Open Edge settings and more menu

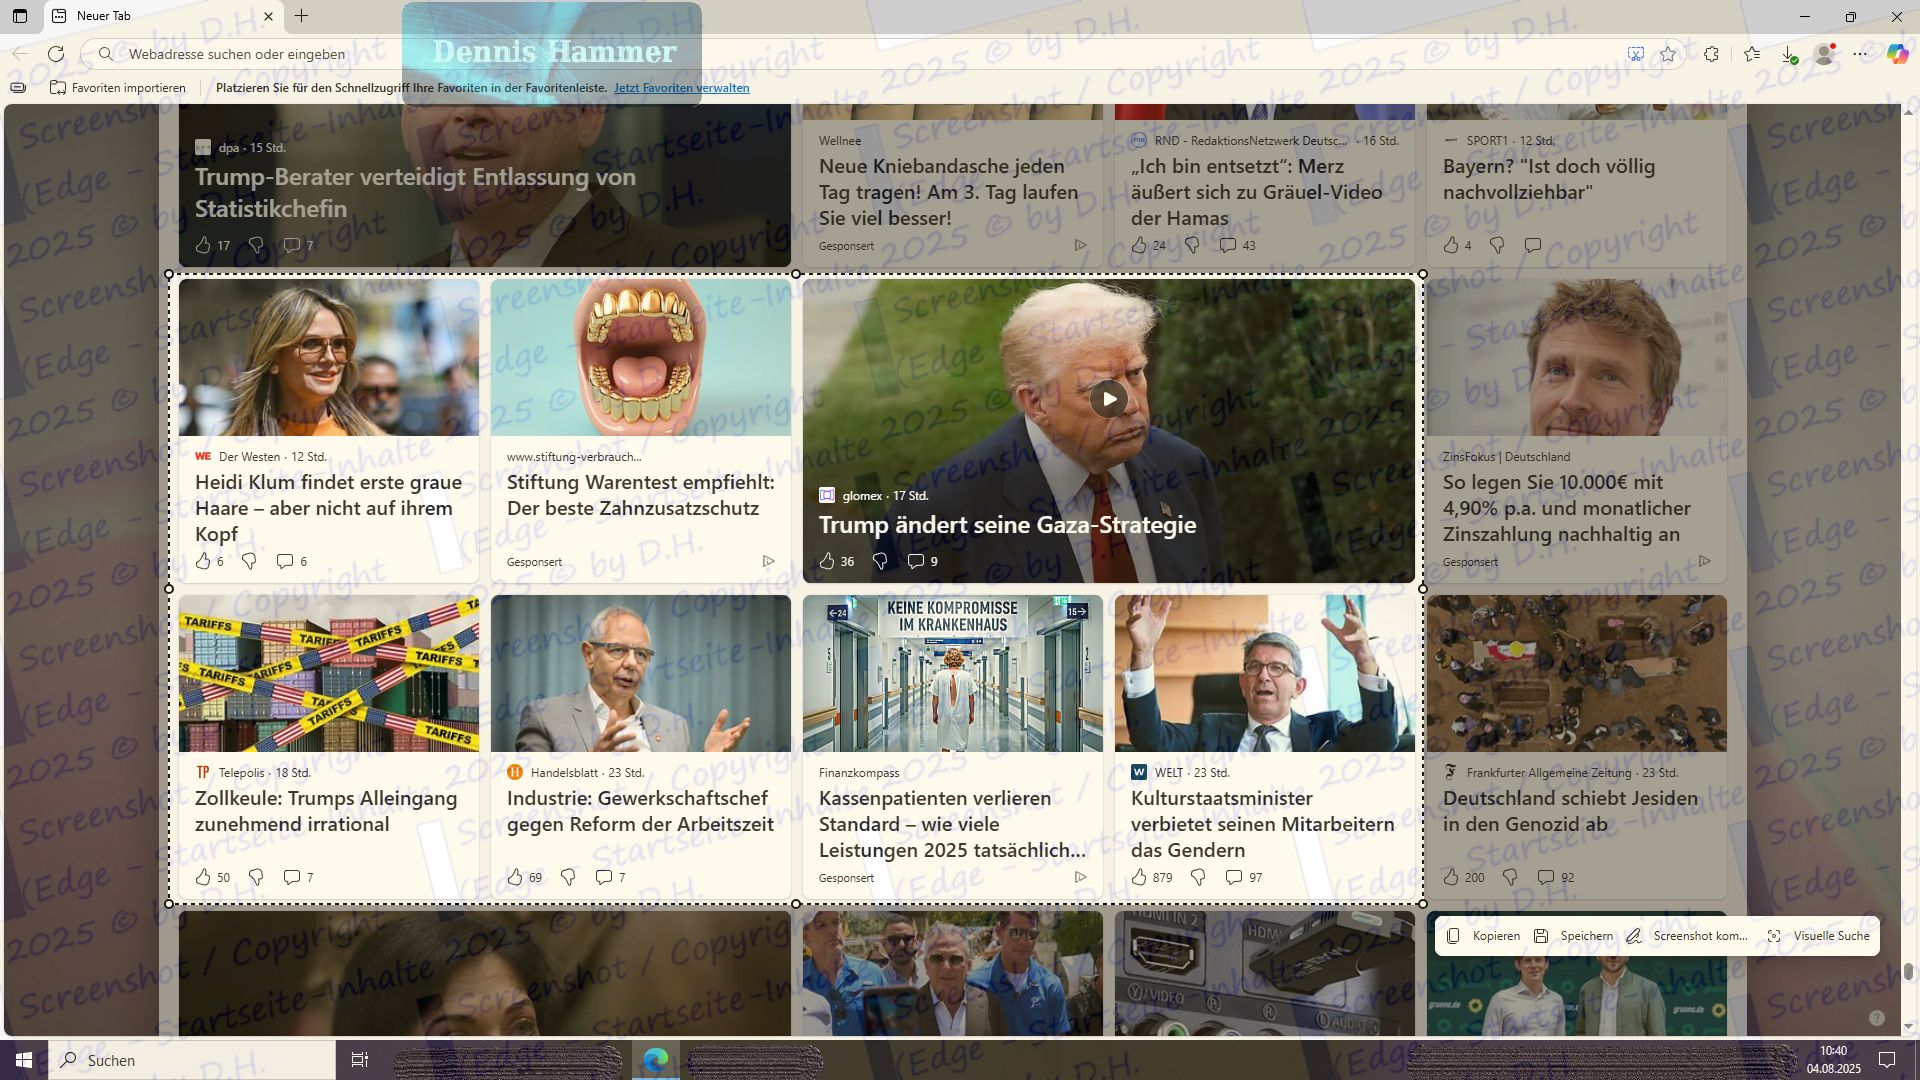(1860, 54)
